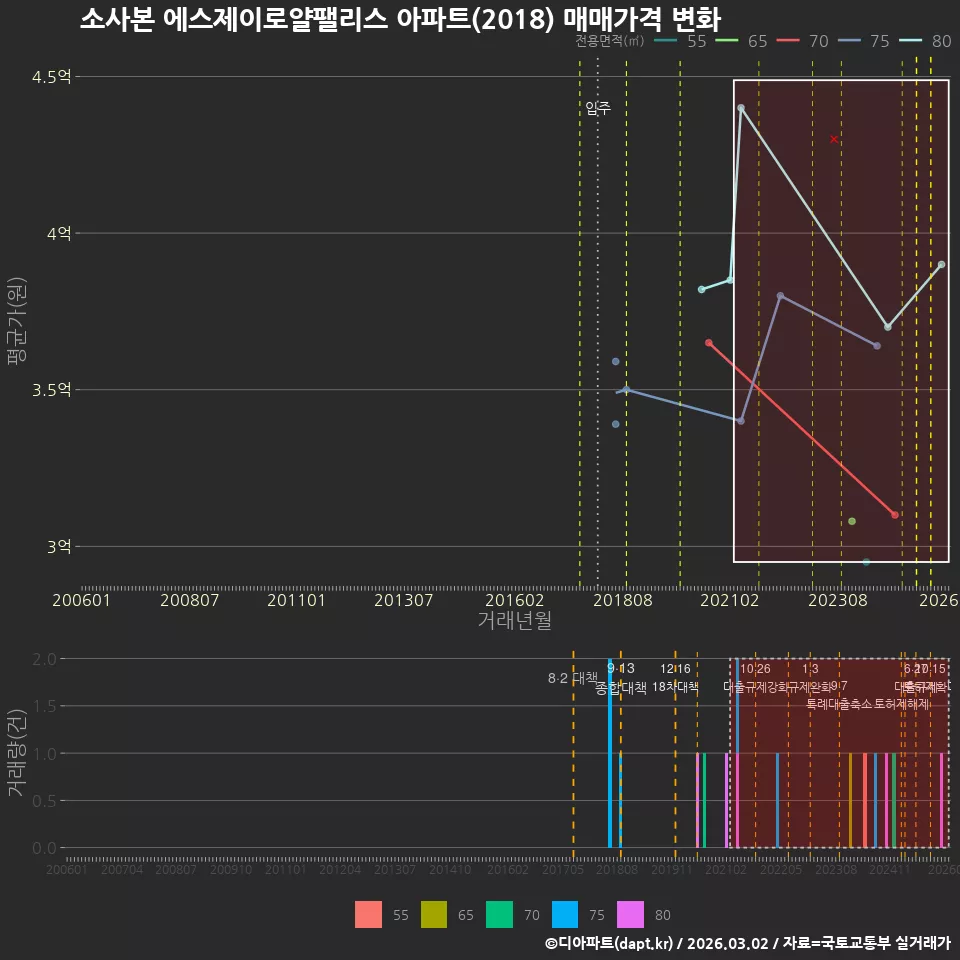Select the olive 65 square in bottom legend
The width and height of the screenshot is (960, 960).
tap(433, 915)
